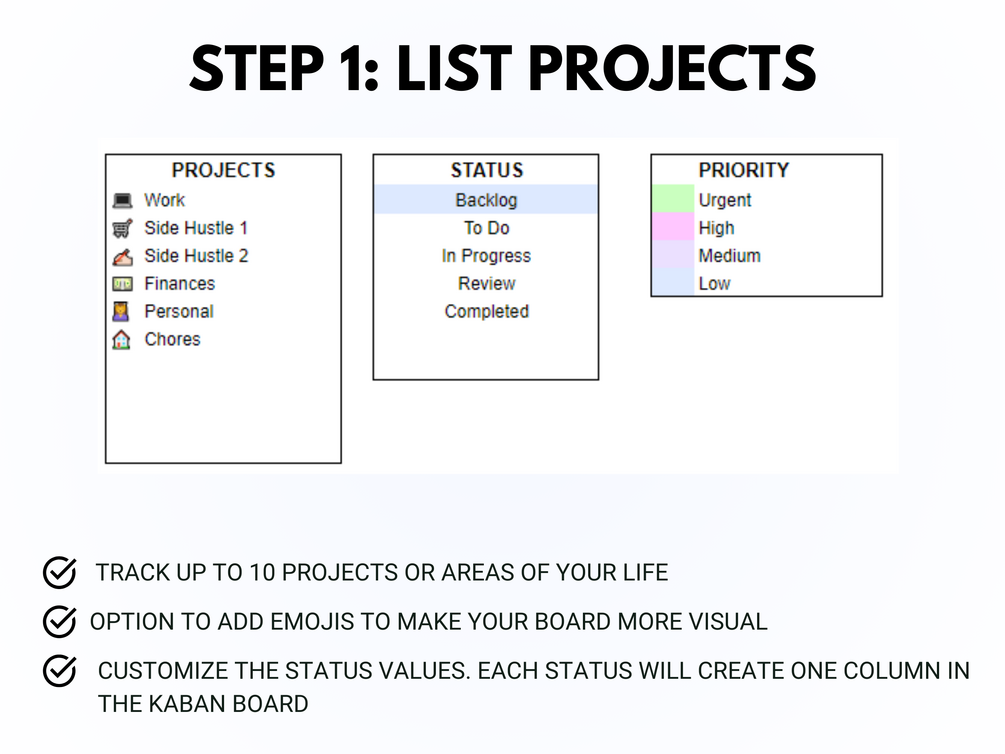Viewport: 1005px width, 754px height.
Task: Select the Review status cell
Action: pyautogui.click(x=486, y=283)
